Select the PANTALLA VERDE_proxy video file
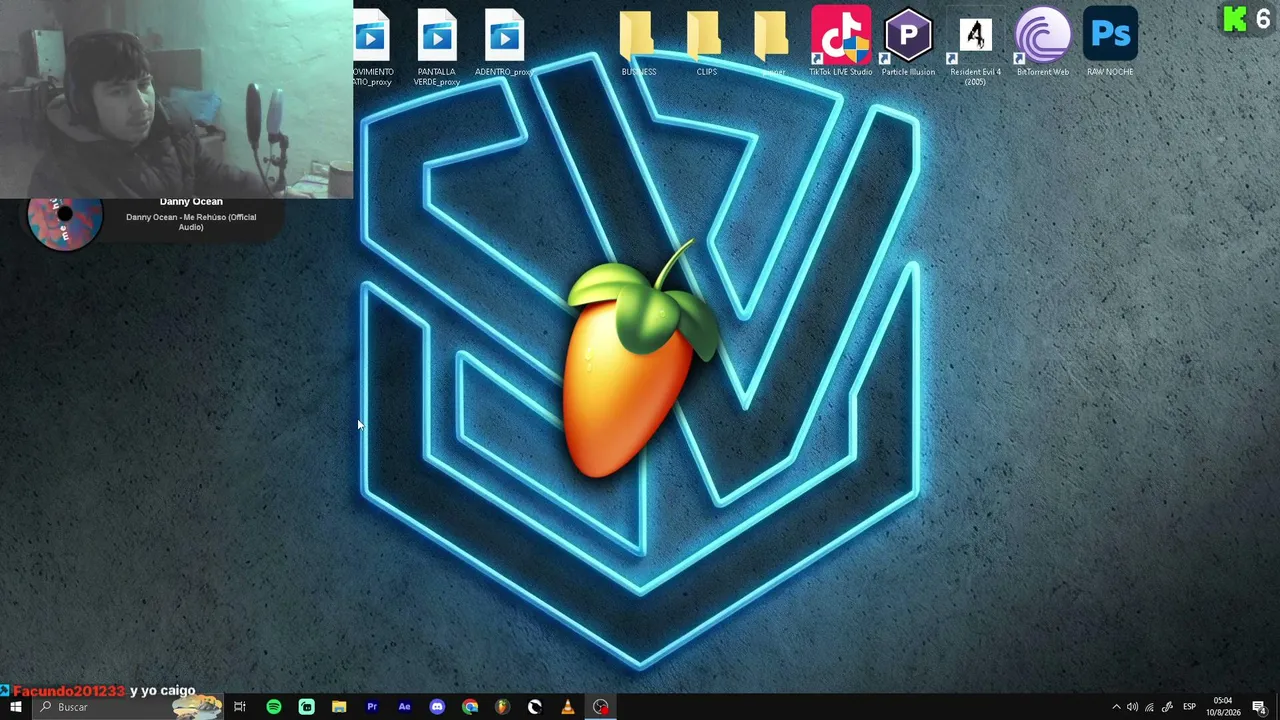 [437, 46]
